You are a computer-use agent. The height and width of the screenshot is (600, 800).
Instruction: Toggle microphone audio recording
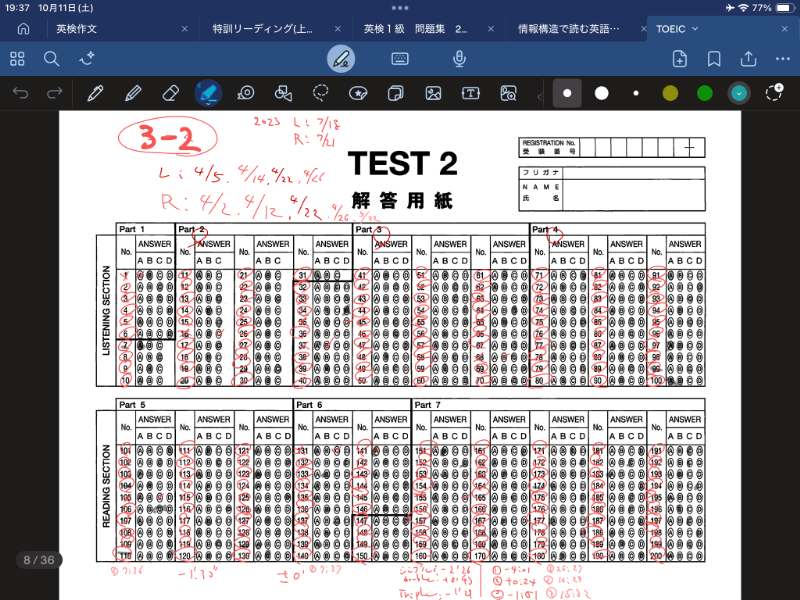coord(460,59)
